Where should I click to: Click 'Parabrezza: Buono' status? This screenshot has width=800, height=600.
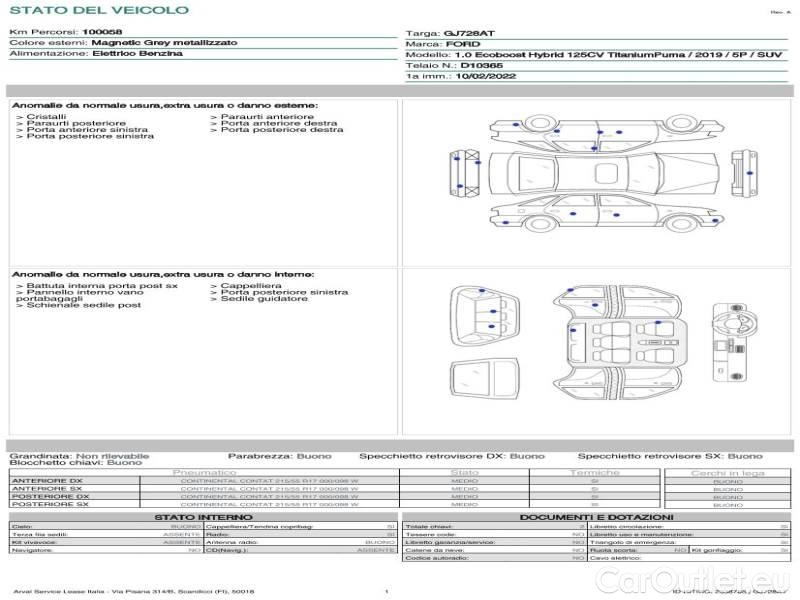click(280, 456)
